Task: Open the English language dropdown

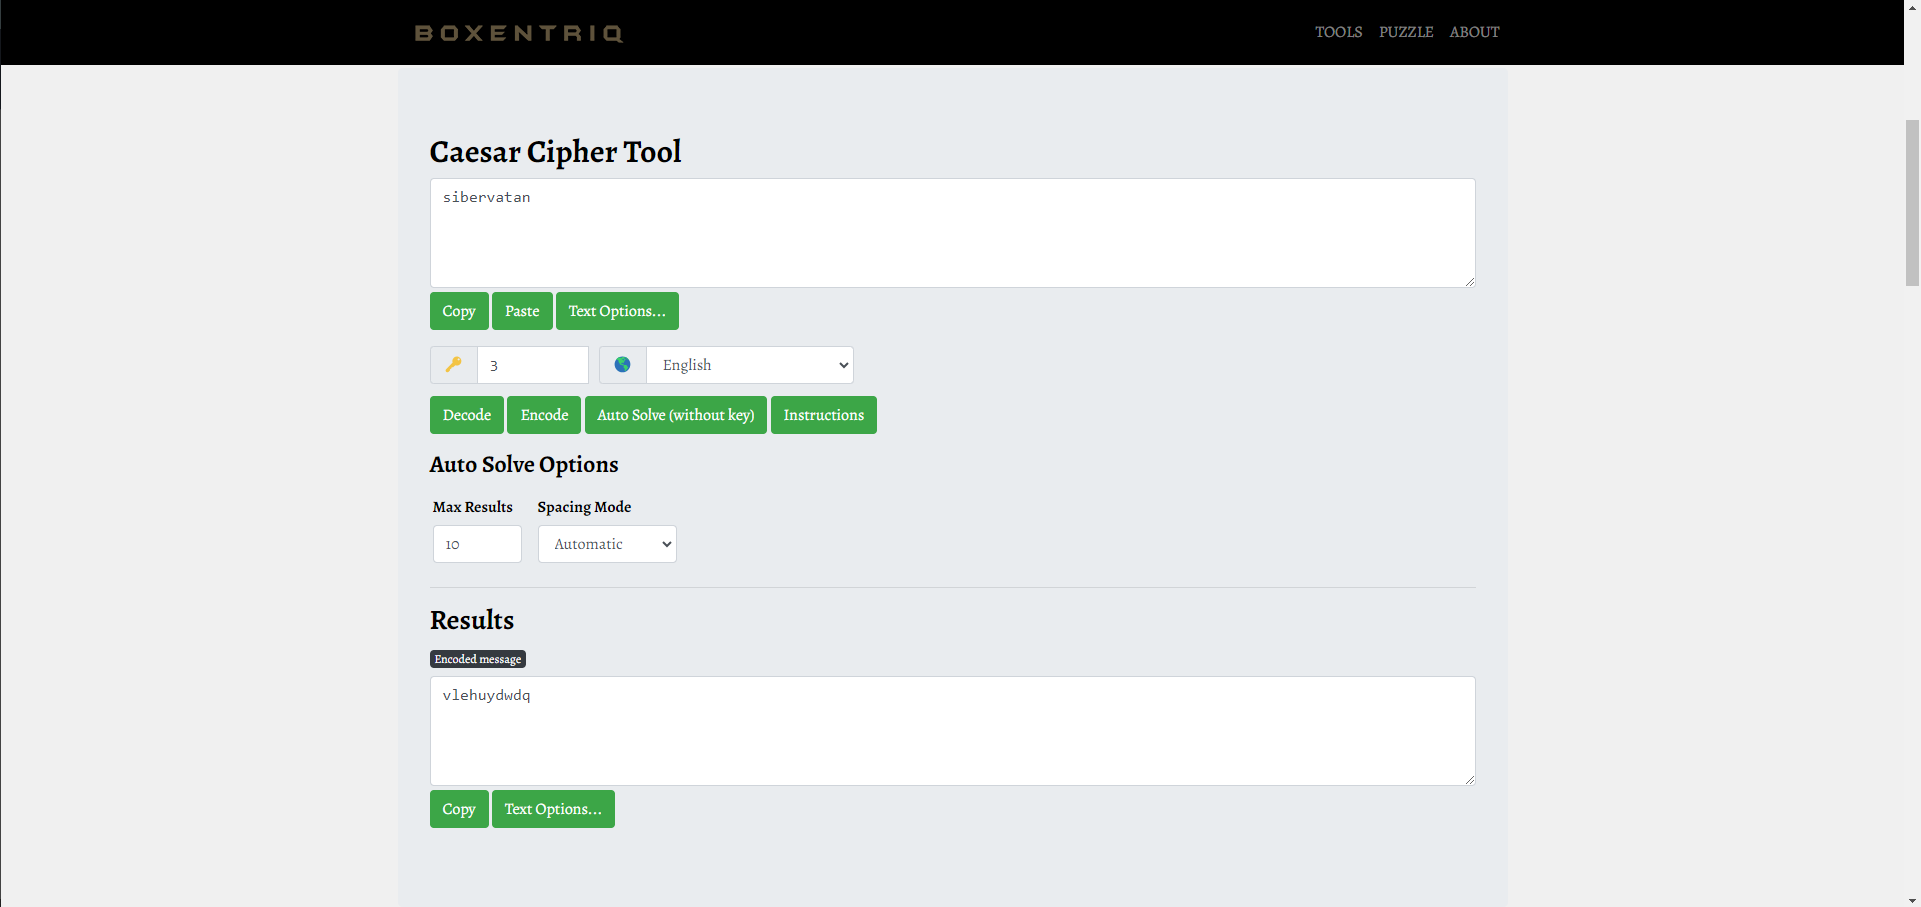Action: [749, 365]
